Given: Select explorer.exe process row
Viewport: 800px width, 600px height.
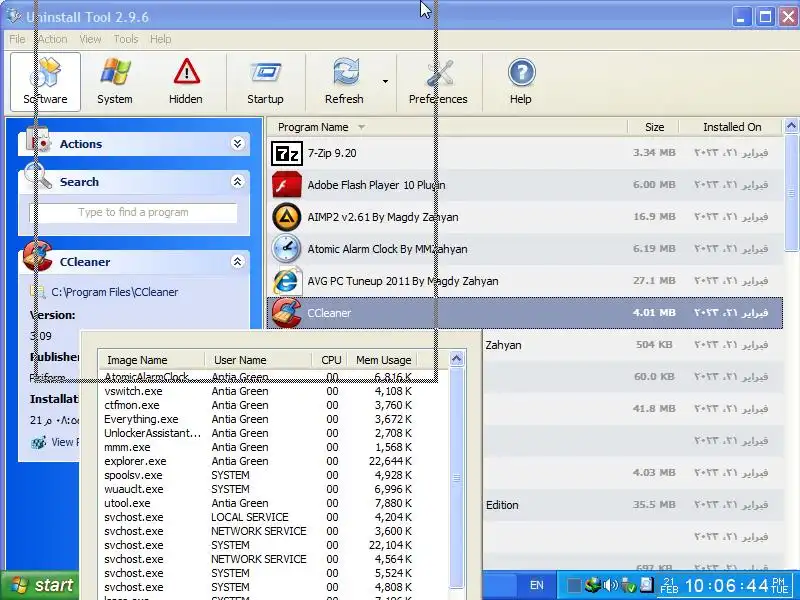Looking at the screenshot, I should 258,461.
